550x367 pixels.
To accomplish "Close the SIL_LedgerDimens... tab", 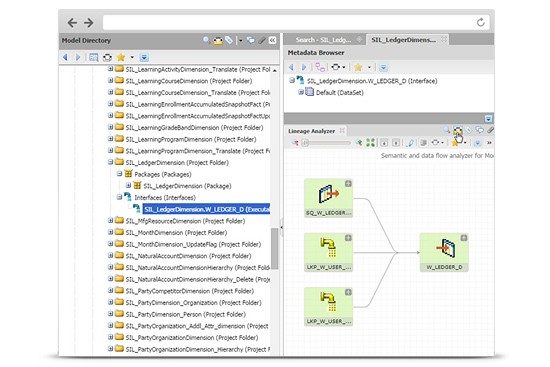I will tap(444, 39).
